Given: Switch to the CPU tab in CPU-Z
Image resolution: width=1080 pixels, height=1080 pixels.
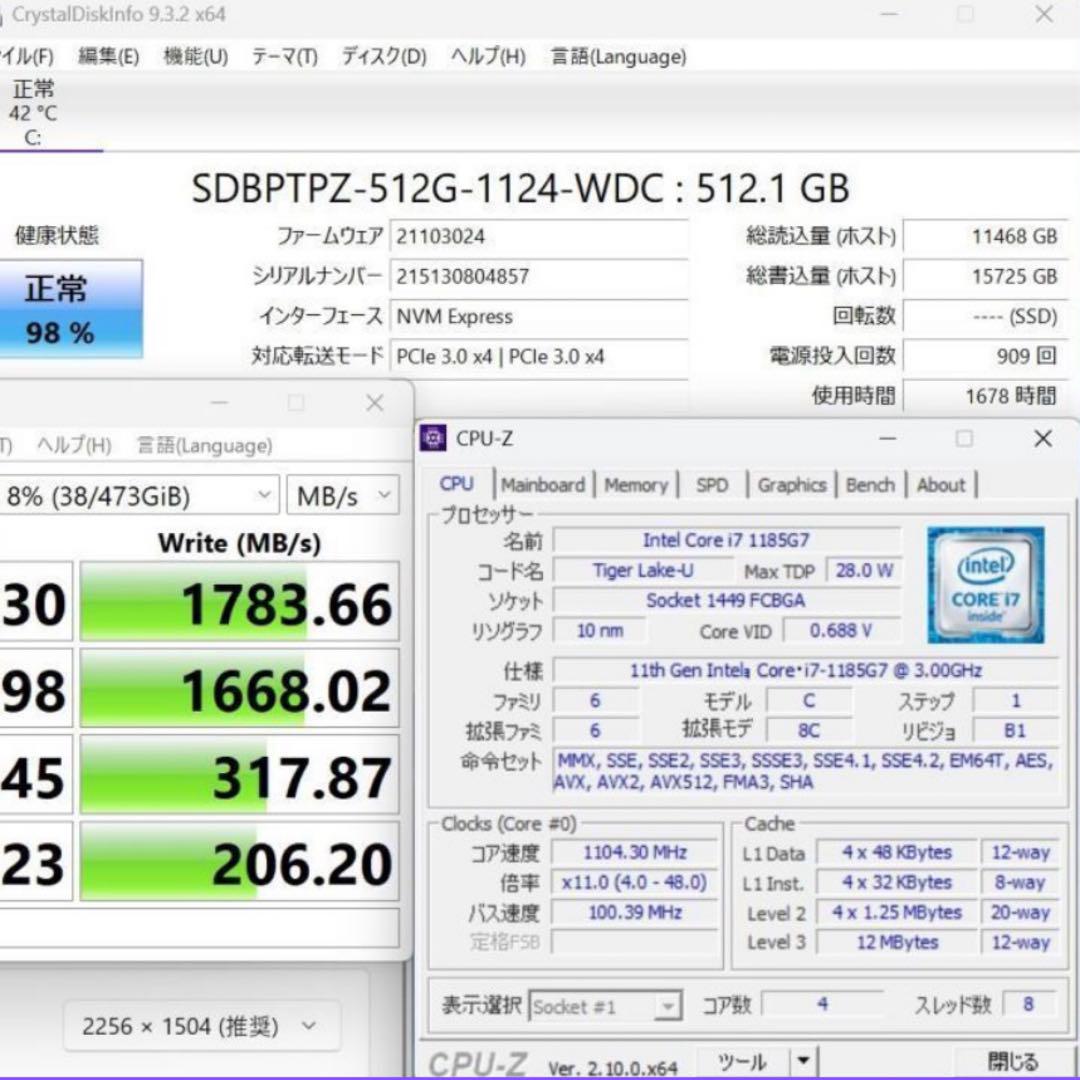Looking at the screenshot, I should coord(456,484).
